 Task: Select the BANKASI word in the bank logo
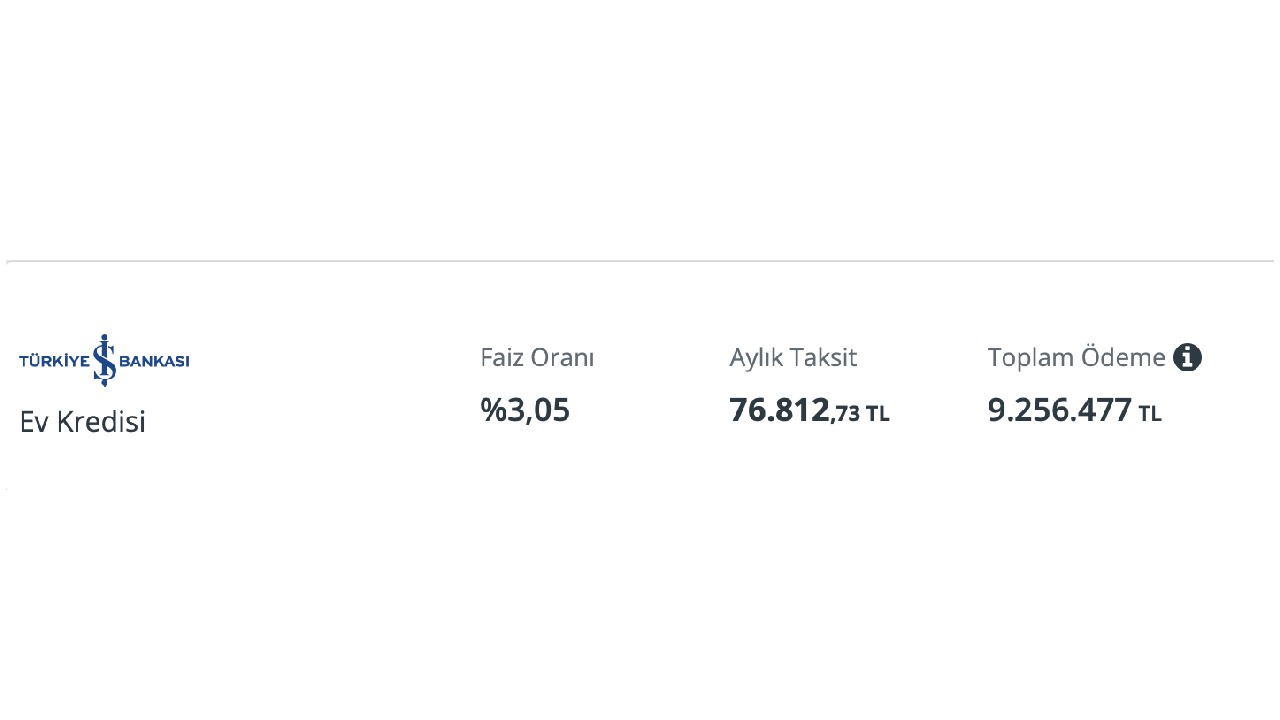[154, 361]
